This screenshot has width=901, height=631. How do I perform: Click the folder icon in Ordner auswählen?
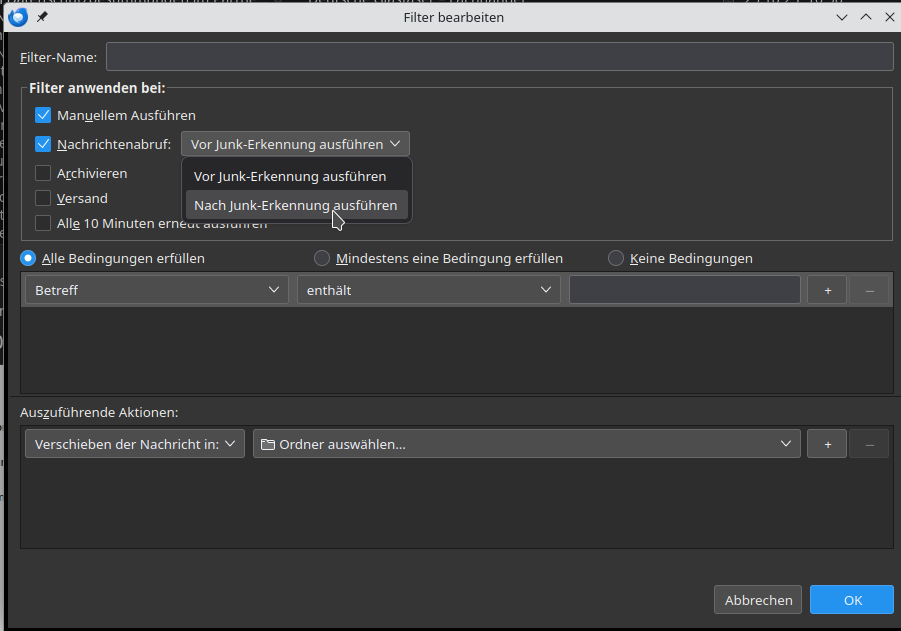click(267, 444)
